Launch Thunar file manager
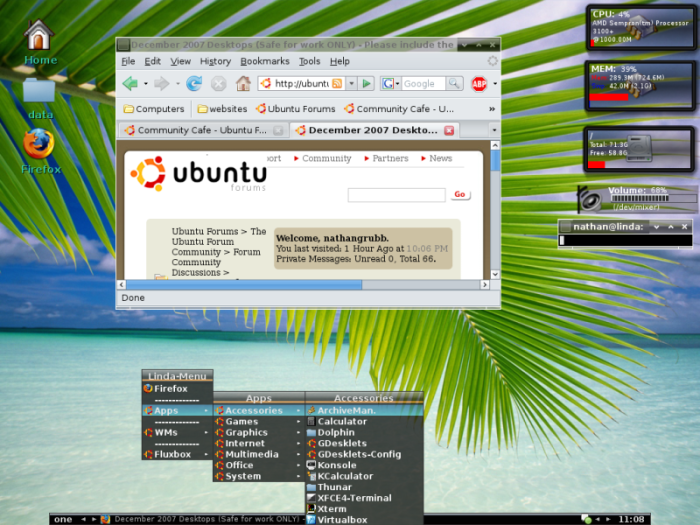 (364, 487)
